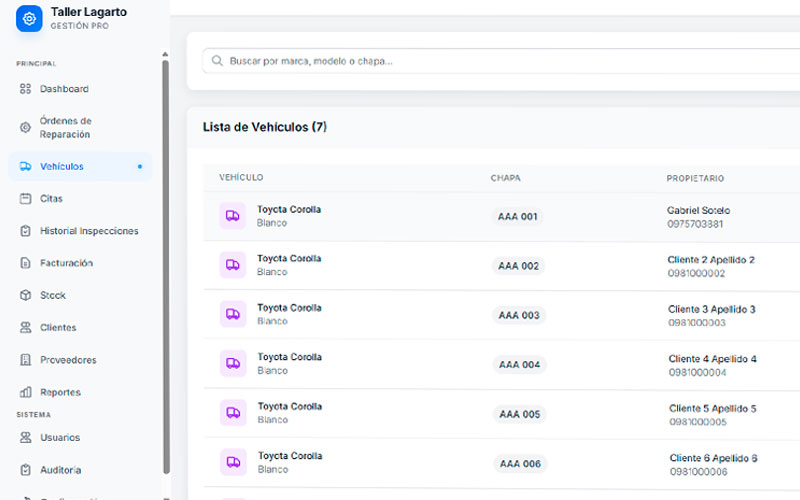800x500 pixels.
Task: Open owner Gabriel Sotelo's entry
Action: pos(698,211)
